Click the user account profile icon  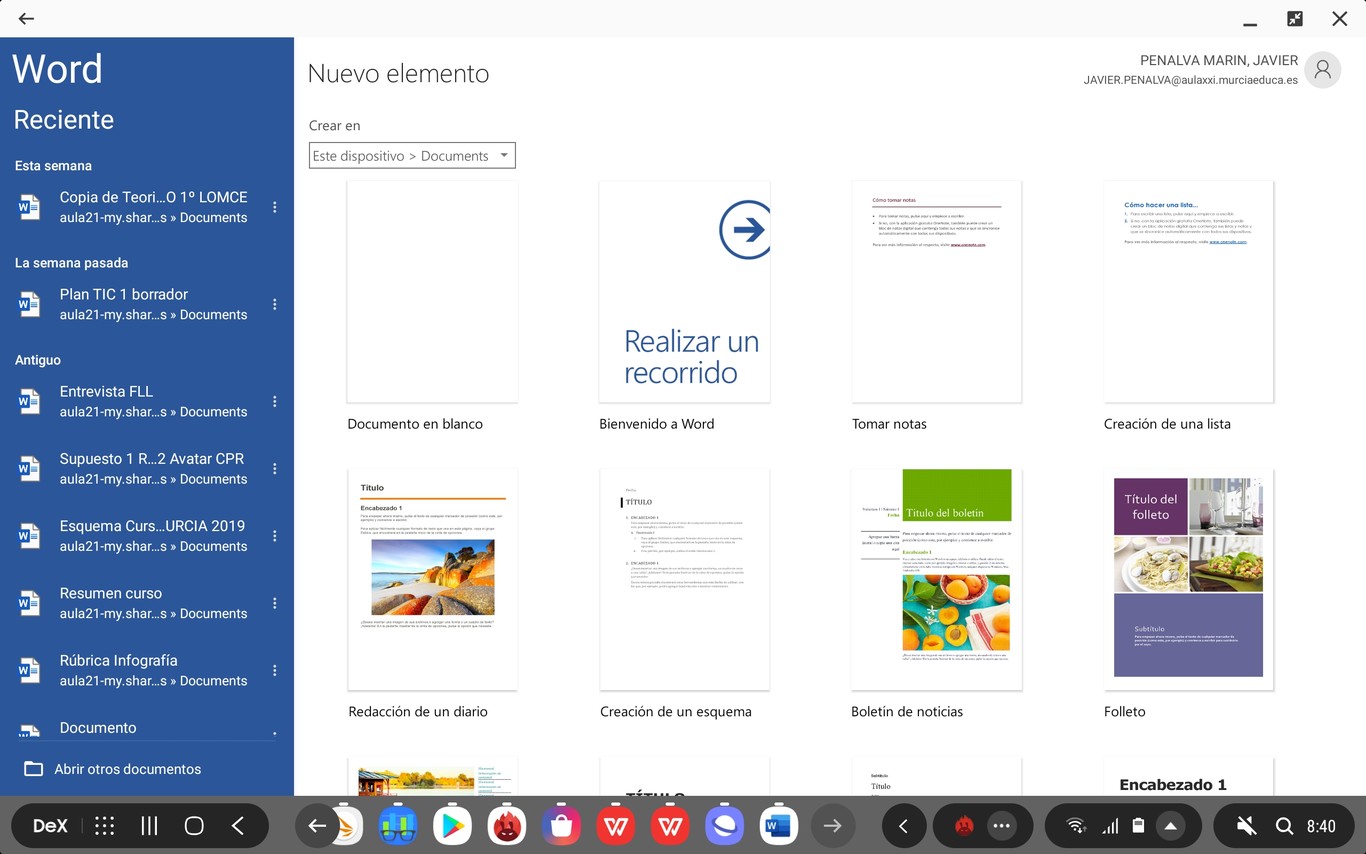point(1322,70)
